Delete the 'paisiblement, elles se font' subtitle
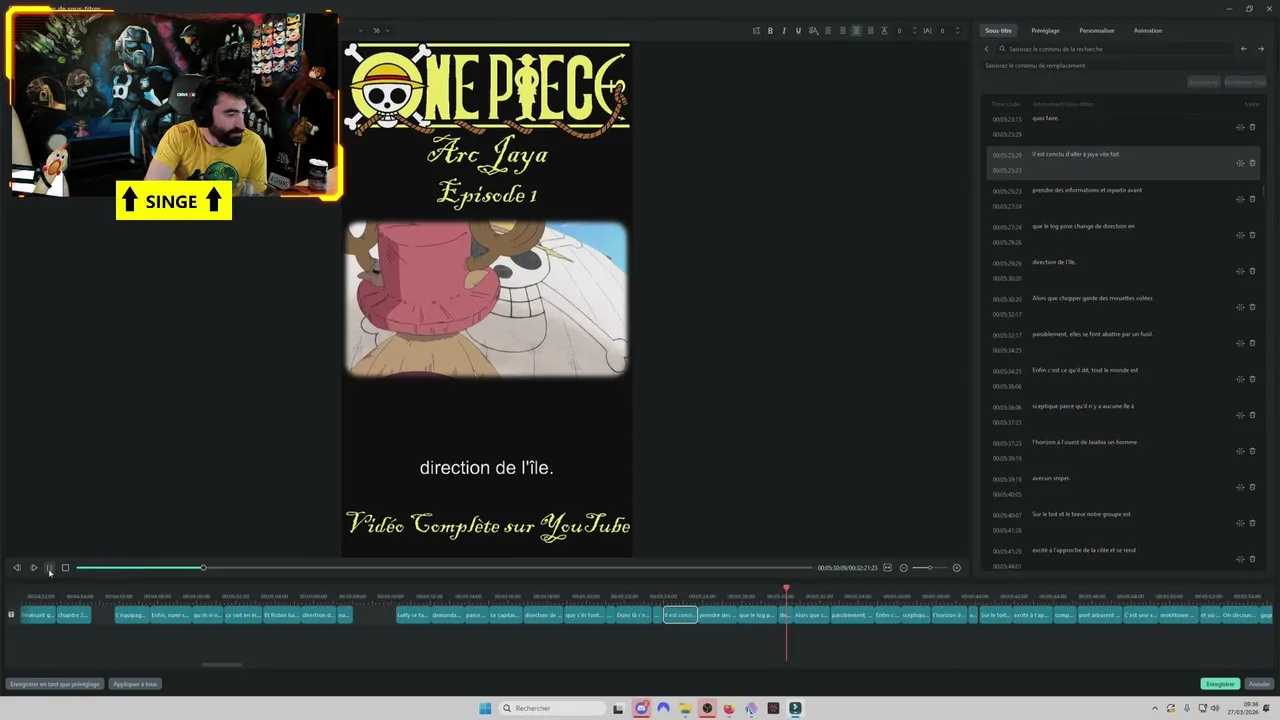The height and width of the screenshot is (720, 1280). [x=1252, y=343]
